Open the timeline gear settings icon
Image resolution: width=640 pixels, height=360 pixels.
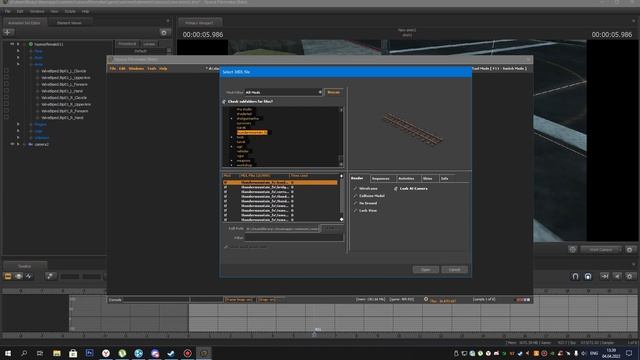pos(629,276)
